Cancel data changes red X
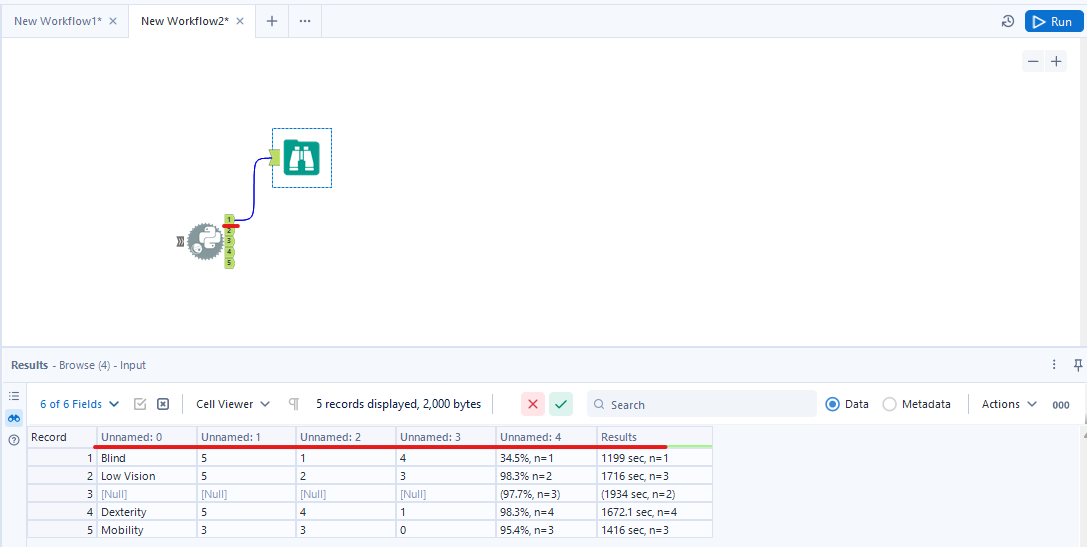 pyautogui.click(x=532, y=404)
